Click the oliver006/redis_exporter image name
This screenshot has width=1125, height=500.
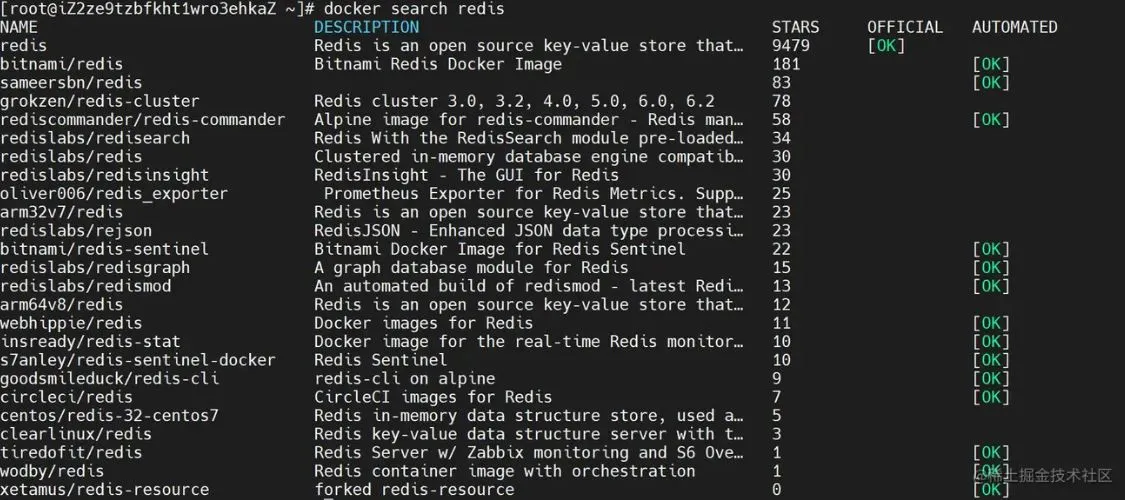(113, 194)
